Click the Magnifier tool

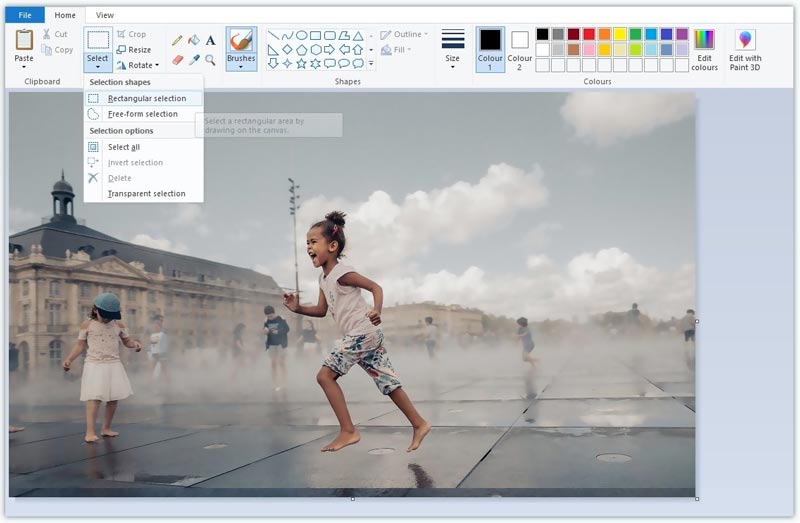coord(210,60)
